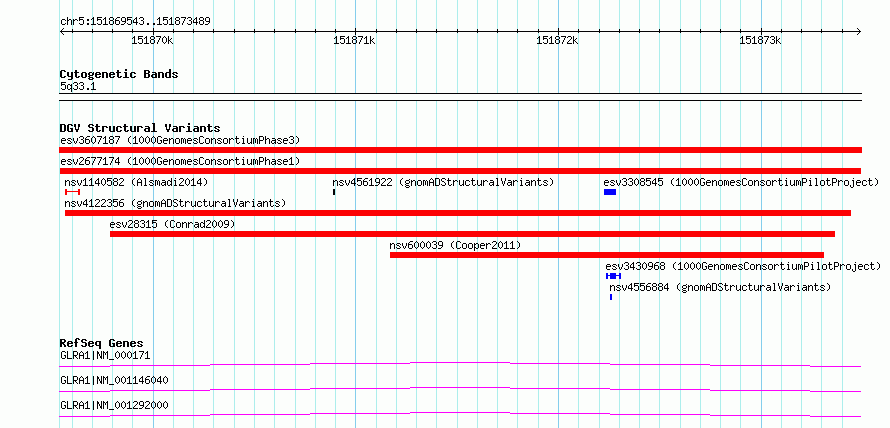
Task: Open the esv28315 (Conrad2009) label
Action: [172, 224]
